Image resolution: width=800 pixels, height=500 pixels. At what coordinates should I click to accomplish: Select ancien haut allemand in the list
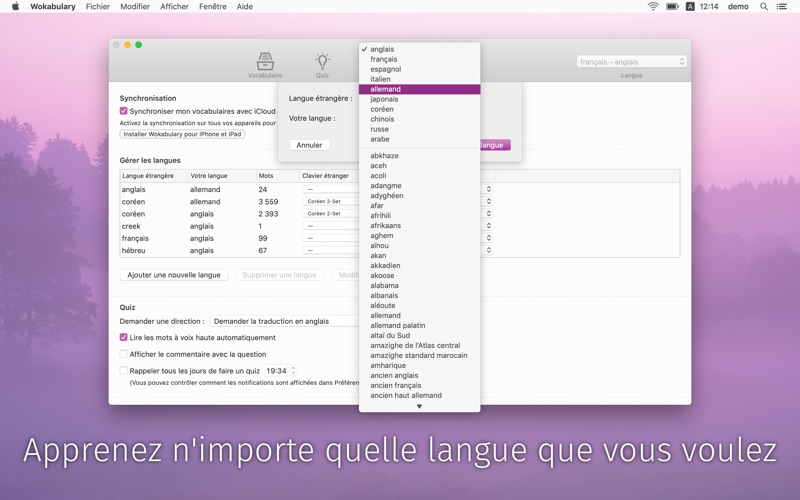point(419,395)
